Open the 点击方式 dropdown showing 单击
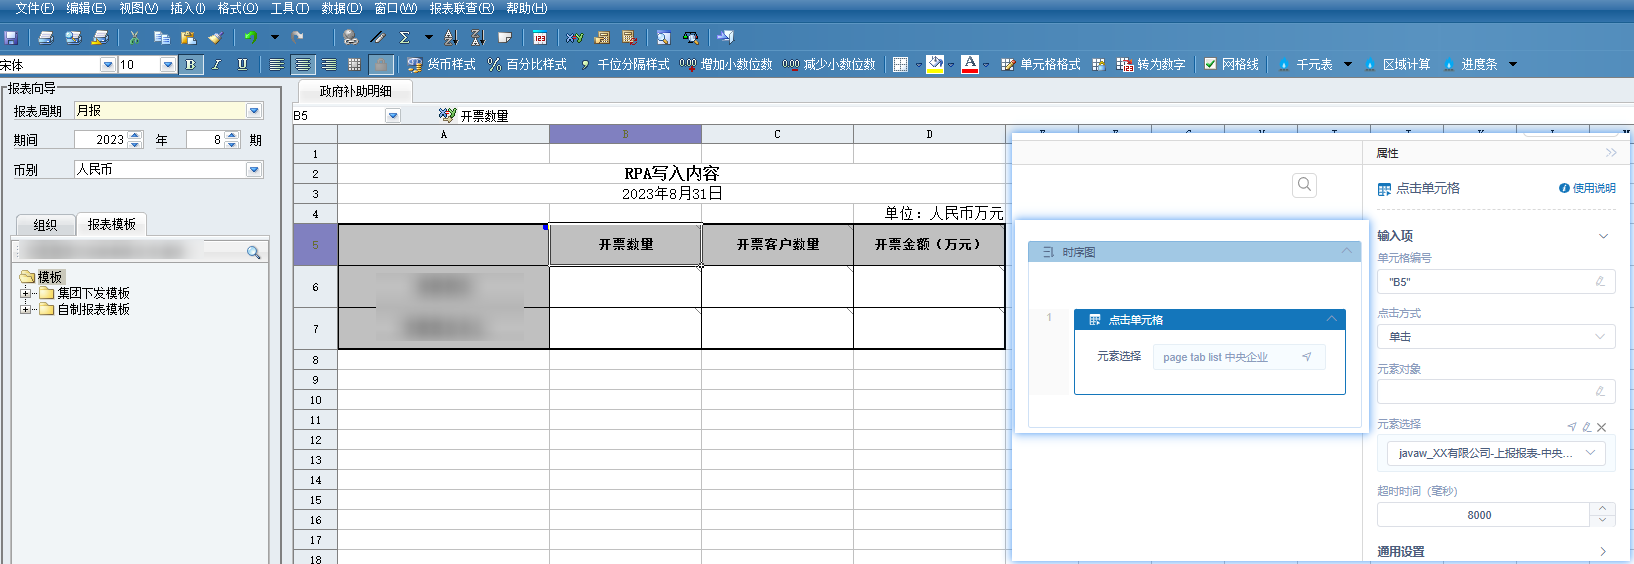The height and width of the screenshot is (564, 1634). tap(1495, 337)
